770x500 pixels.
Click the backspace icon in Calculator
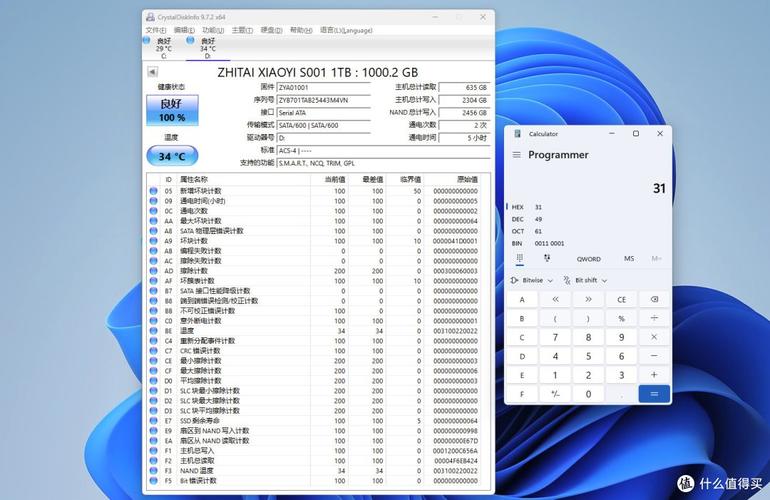pyautogui.click(x=655, y=299)
